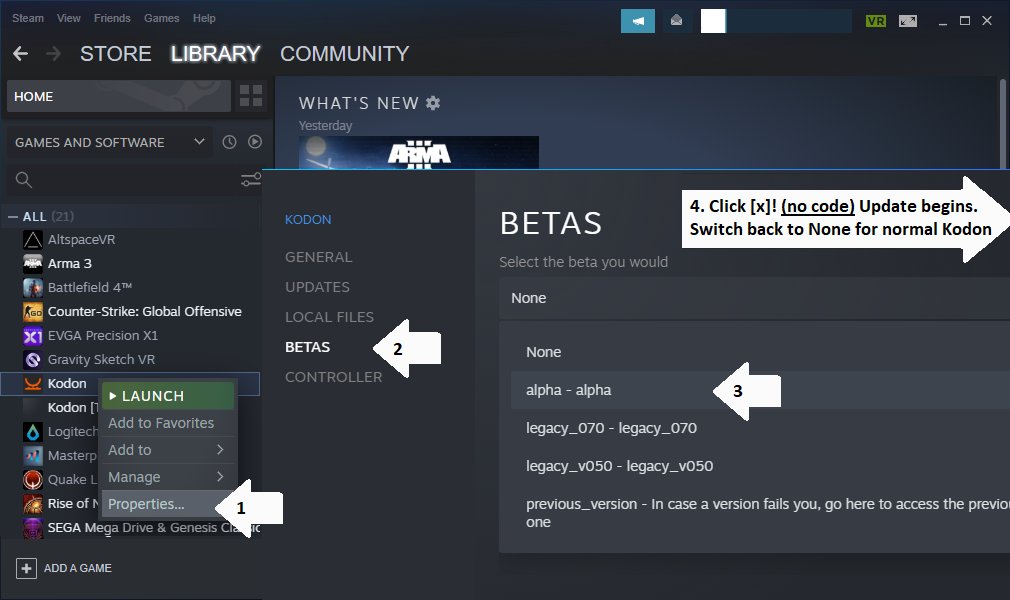Switch to the LIBRARY tab
This screenshot has width=1010, height=600.
215,53
